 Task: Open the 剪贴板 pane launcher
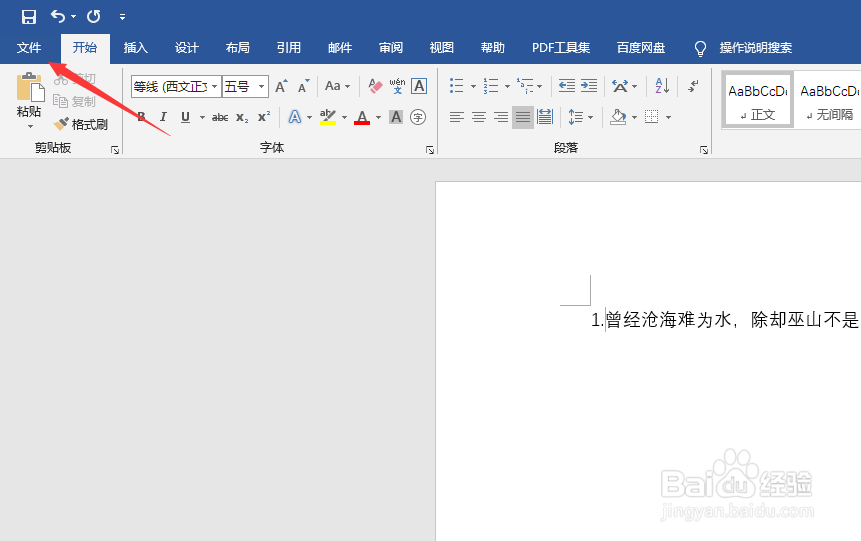point(115,150)
